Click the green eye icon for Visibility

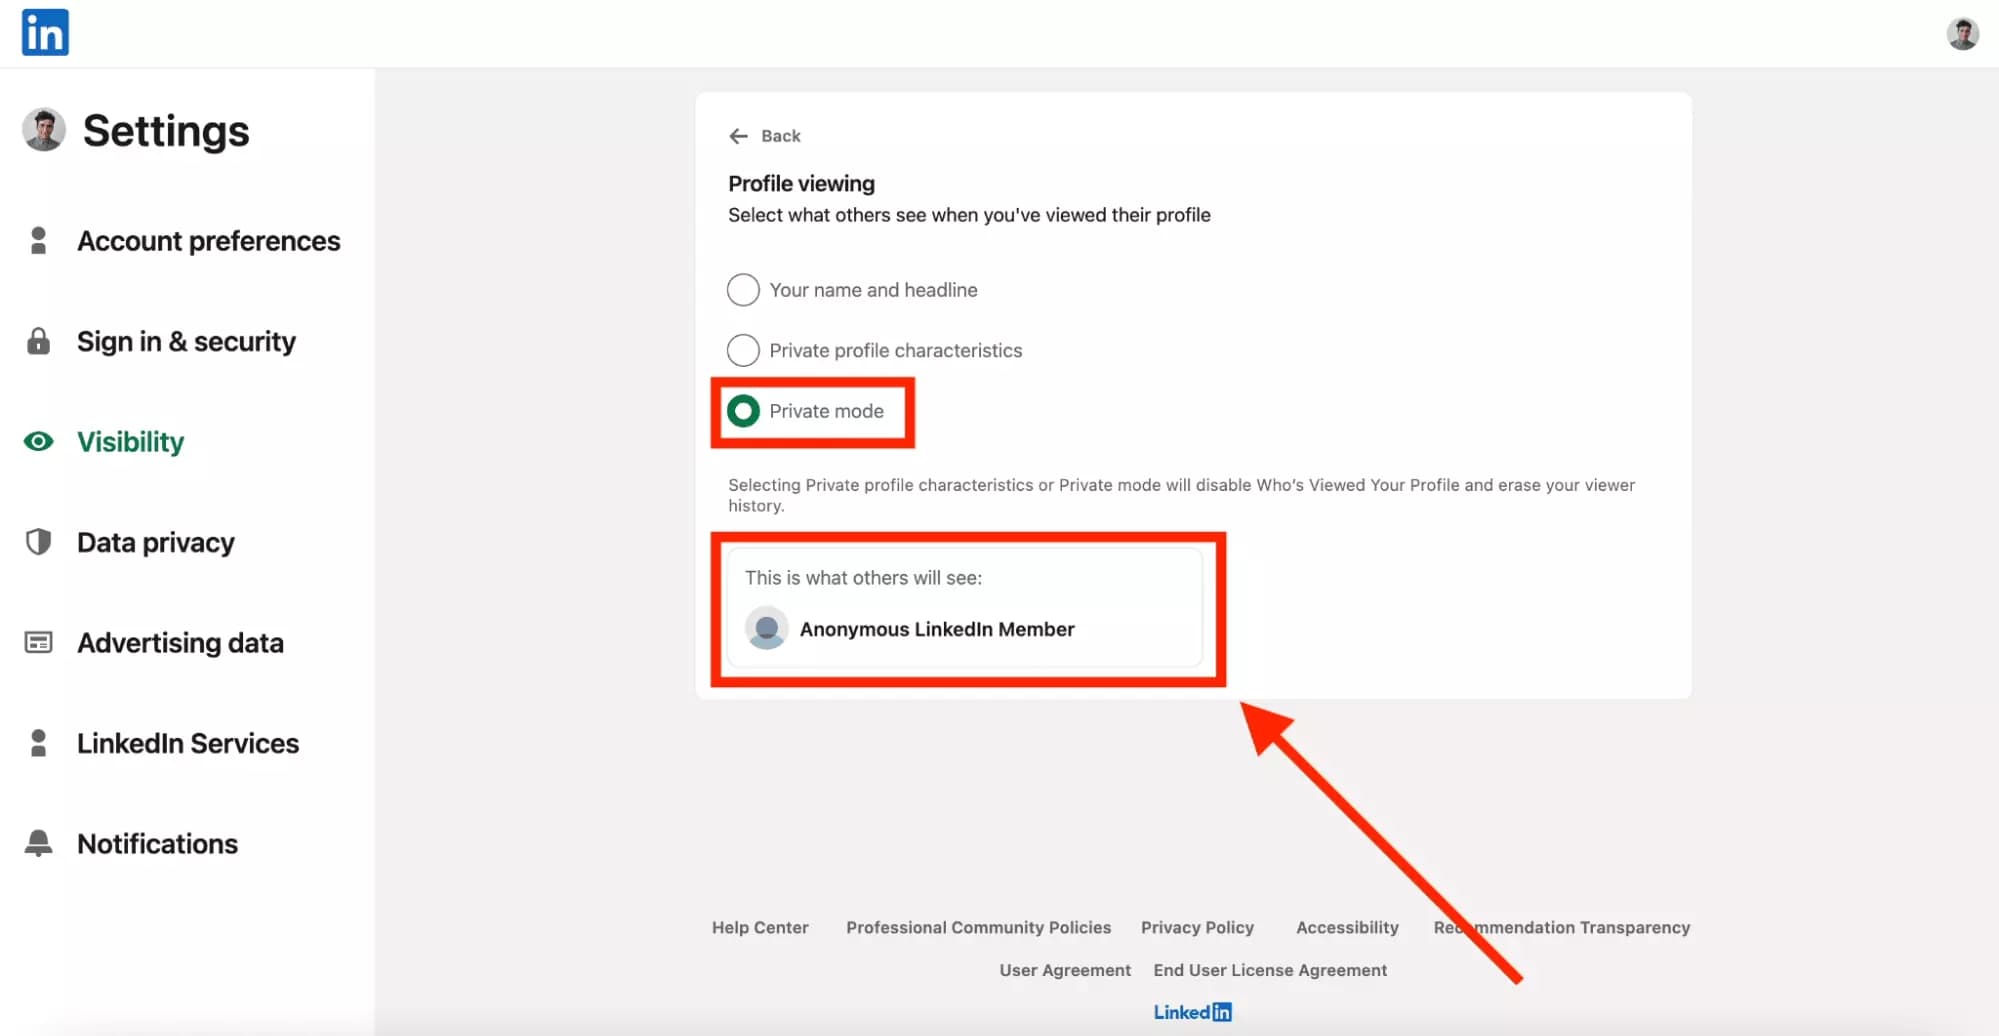[38, 441]
